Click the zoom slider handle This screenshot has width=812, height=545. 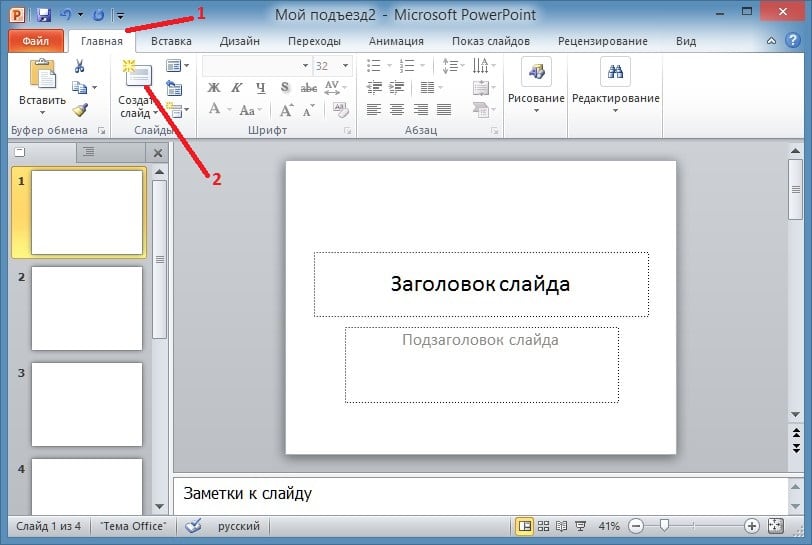pos(664,526)
